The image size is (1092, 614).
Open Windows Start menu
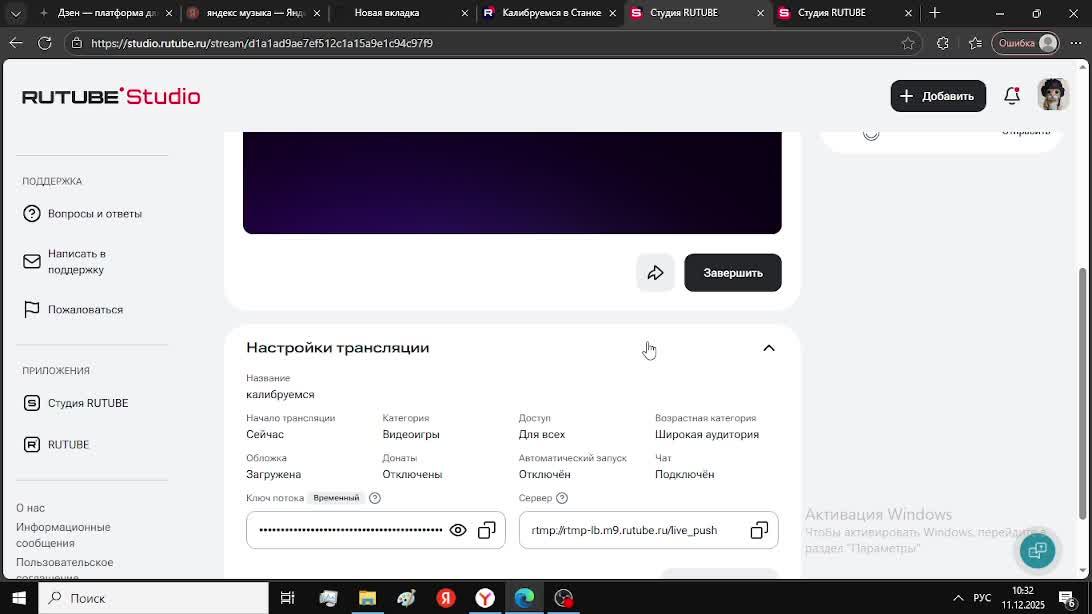tap(19, 598)
